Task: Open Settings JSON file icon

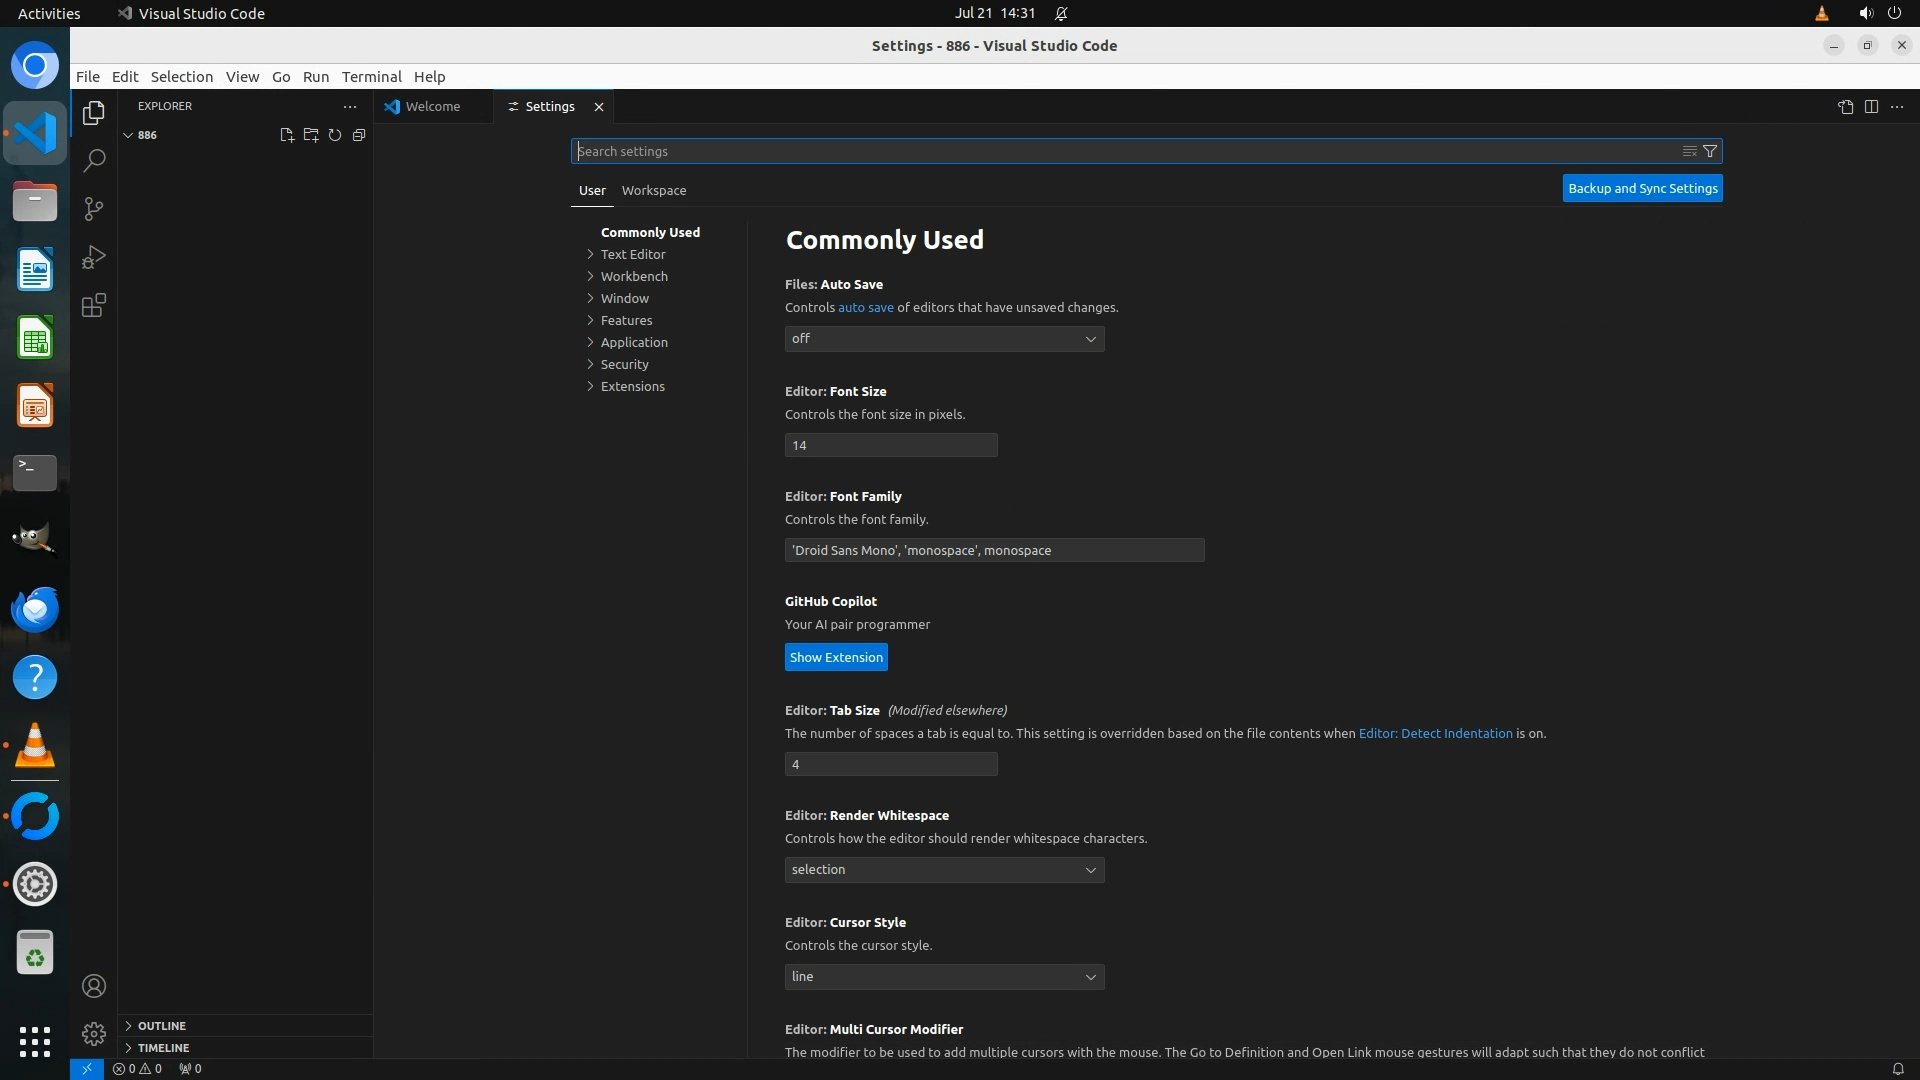Action: coord(1845,107)
